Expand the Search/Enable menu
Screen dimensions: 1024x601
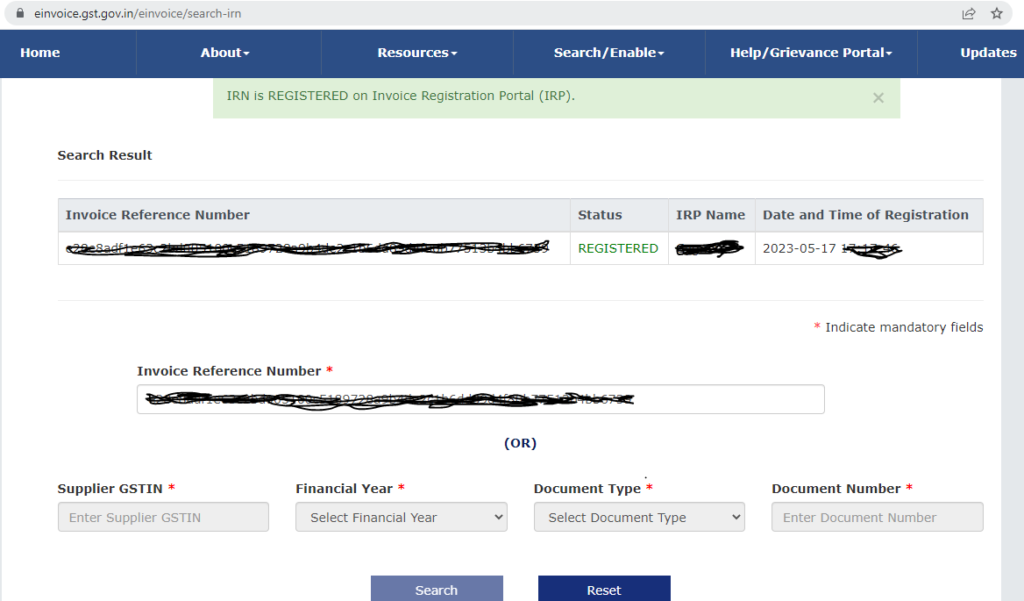click(609, 53)
